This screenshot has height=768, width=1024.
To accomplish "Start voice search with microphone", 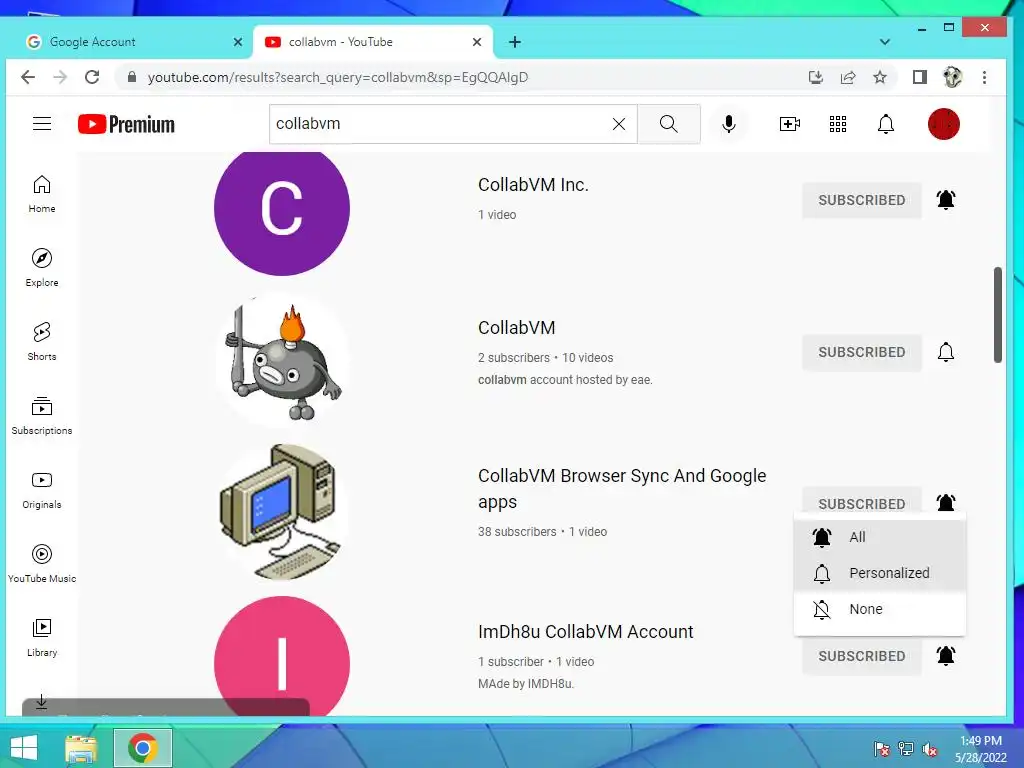I will [729, 124].
